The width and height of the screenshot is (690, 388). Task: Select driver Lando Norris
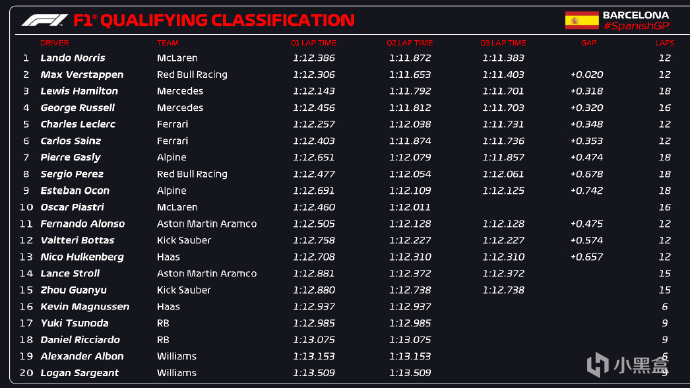pos(73,58)
